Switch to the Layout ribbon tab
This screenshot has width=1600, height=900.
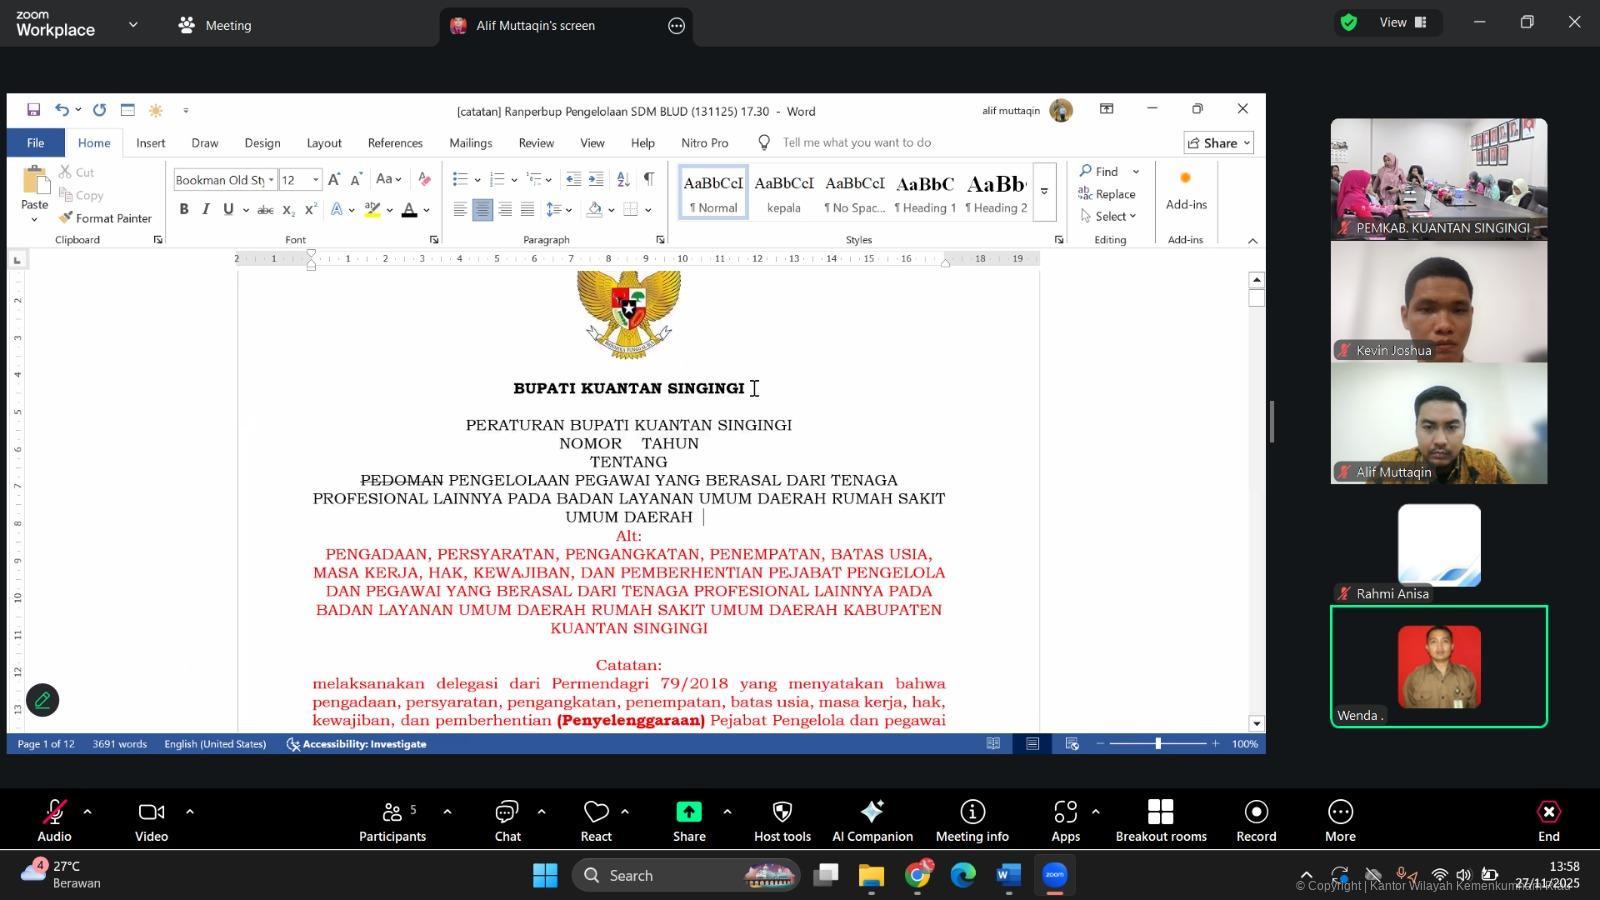click(x=324, y=143)
